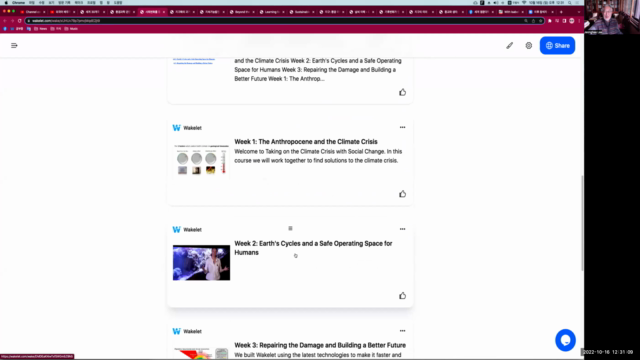This screenshot has width=640, height=360.
Task: Open 'Week 3: Repairing the Damage' title link
Action: click(x=320, y=345)
